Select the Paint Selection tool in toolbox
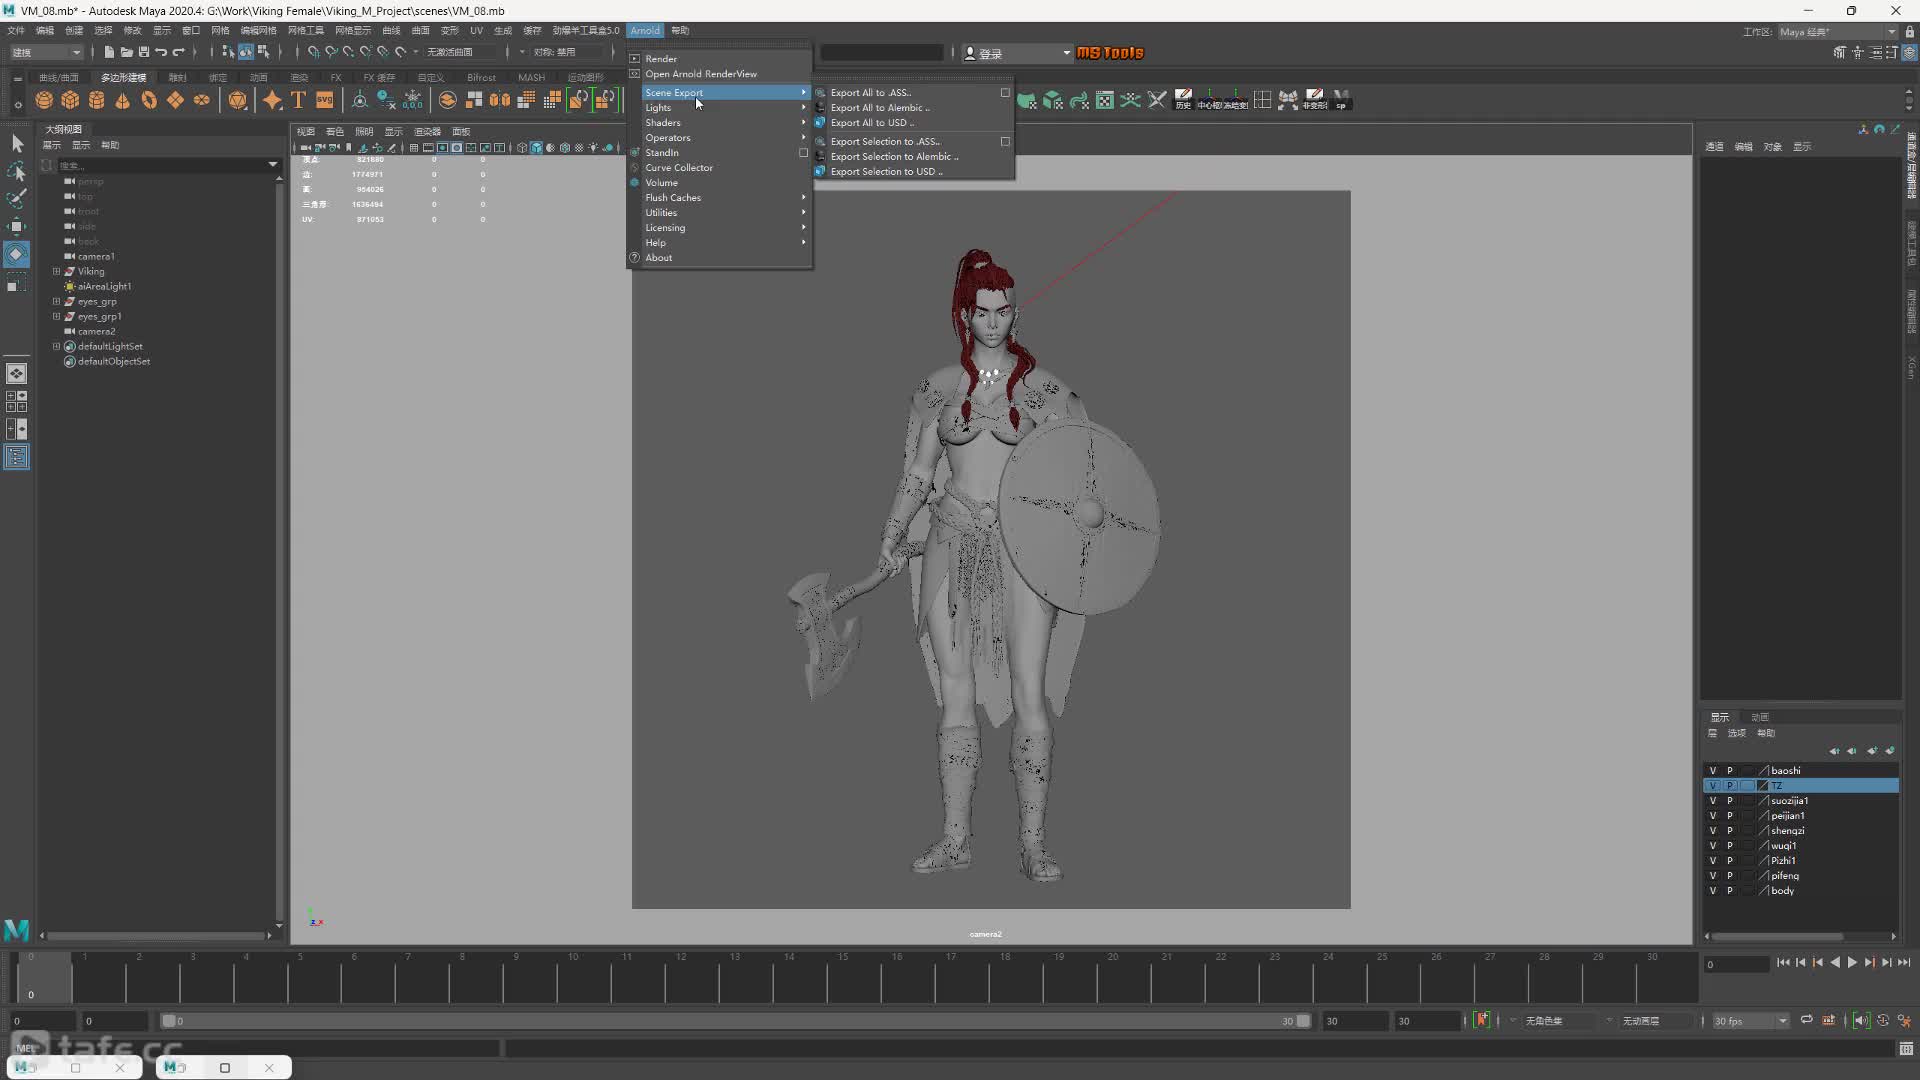The height and width of the screenshot is (1080, 1920). click(17, 198)
